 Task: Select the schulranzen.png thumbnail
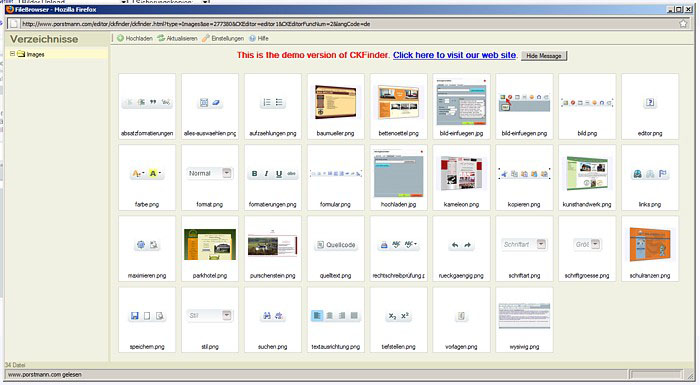650,249
